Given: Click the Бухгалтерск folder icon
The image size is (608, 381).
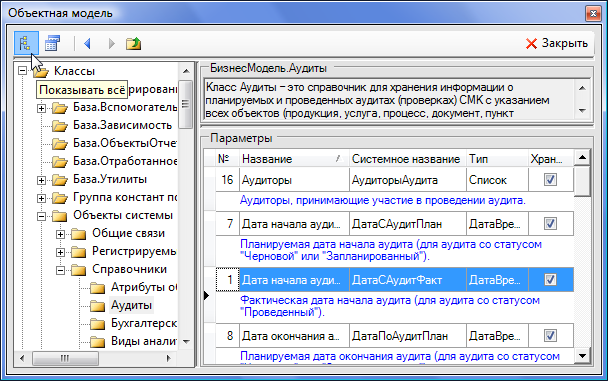Looking at the screenshot, I should coord(97,324).
